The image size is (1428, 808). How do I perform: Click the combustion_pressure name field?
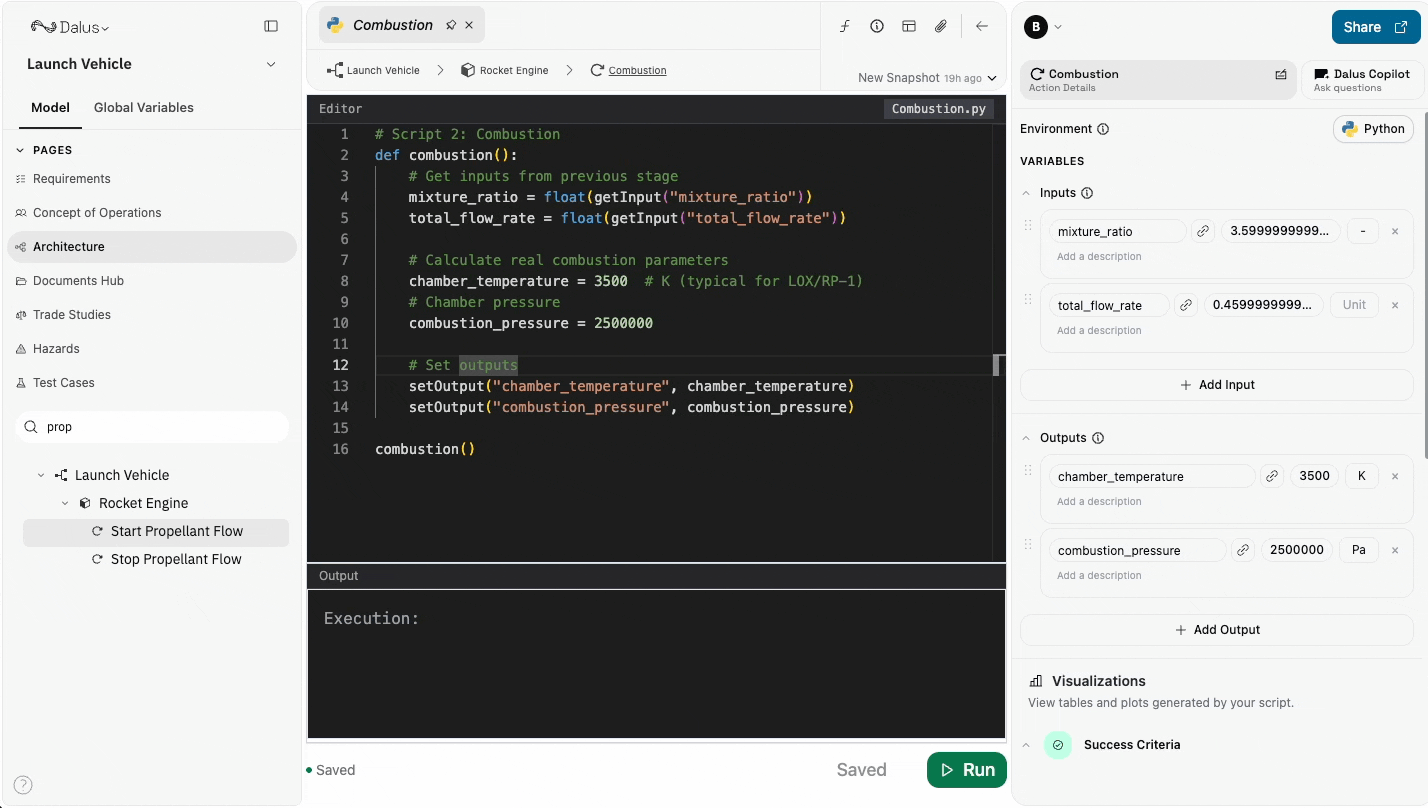tap(1138, 550)
